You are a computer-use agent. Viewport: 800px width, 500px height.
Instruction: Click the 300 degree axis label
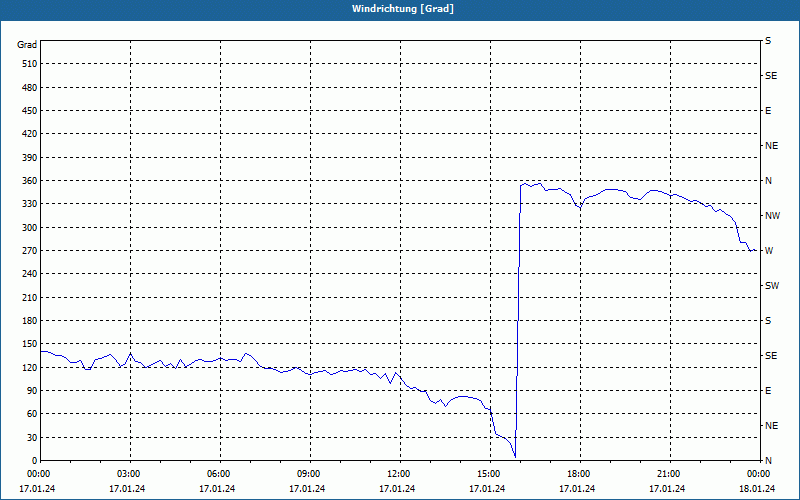[30, 228]
